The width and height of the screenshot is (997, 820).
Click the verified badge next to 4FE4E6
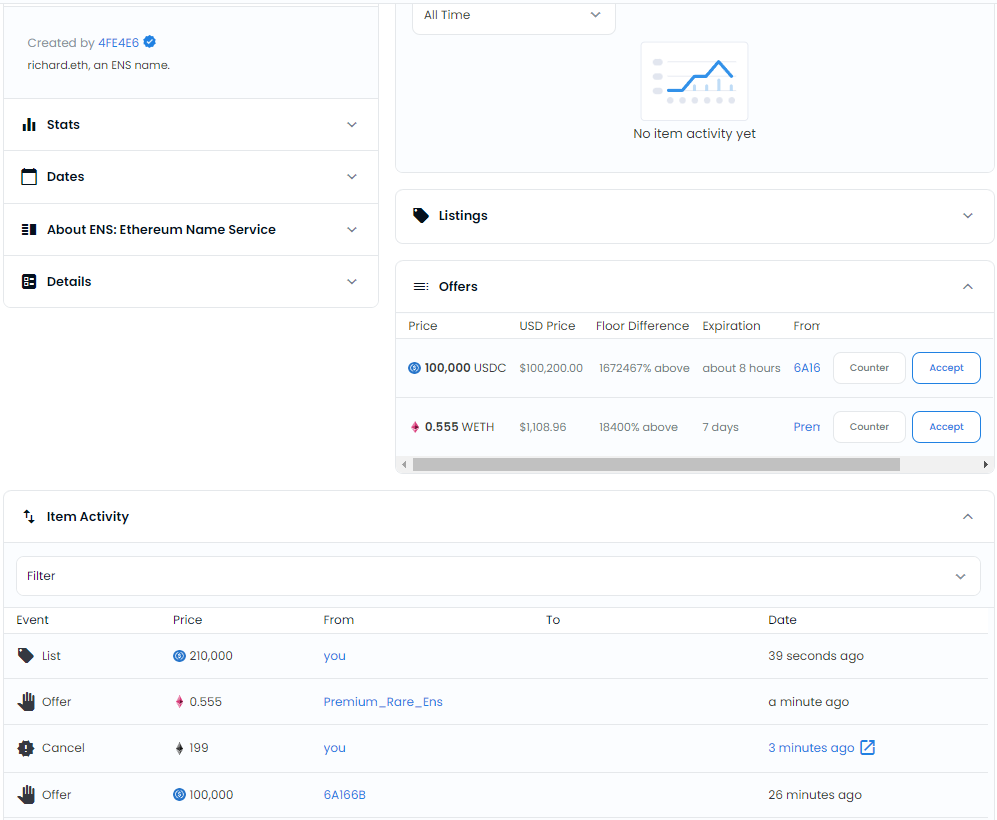click(x=149, y=42)
